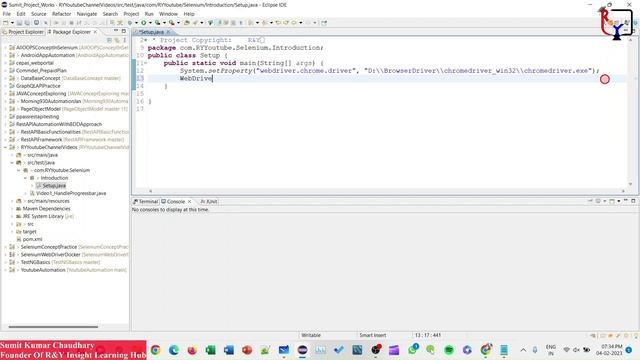Minimize the Package Explorer view
The image size is (640, 360).
pos(116,31)
